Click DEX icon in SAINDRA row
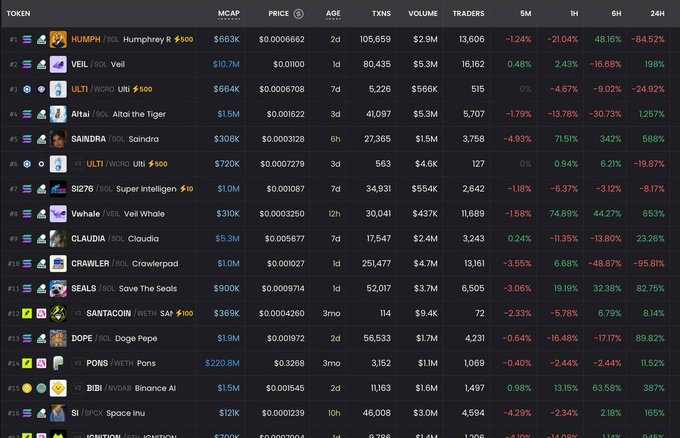The width and height of the screenshot is (680, 438). pos(41,139)
